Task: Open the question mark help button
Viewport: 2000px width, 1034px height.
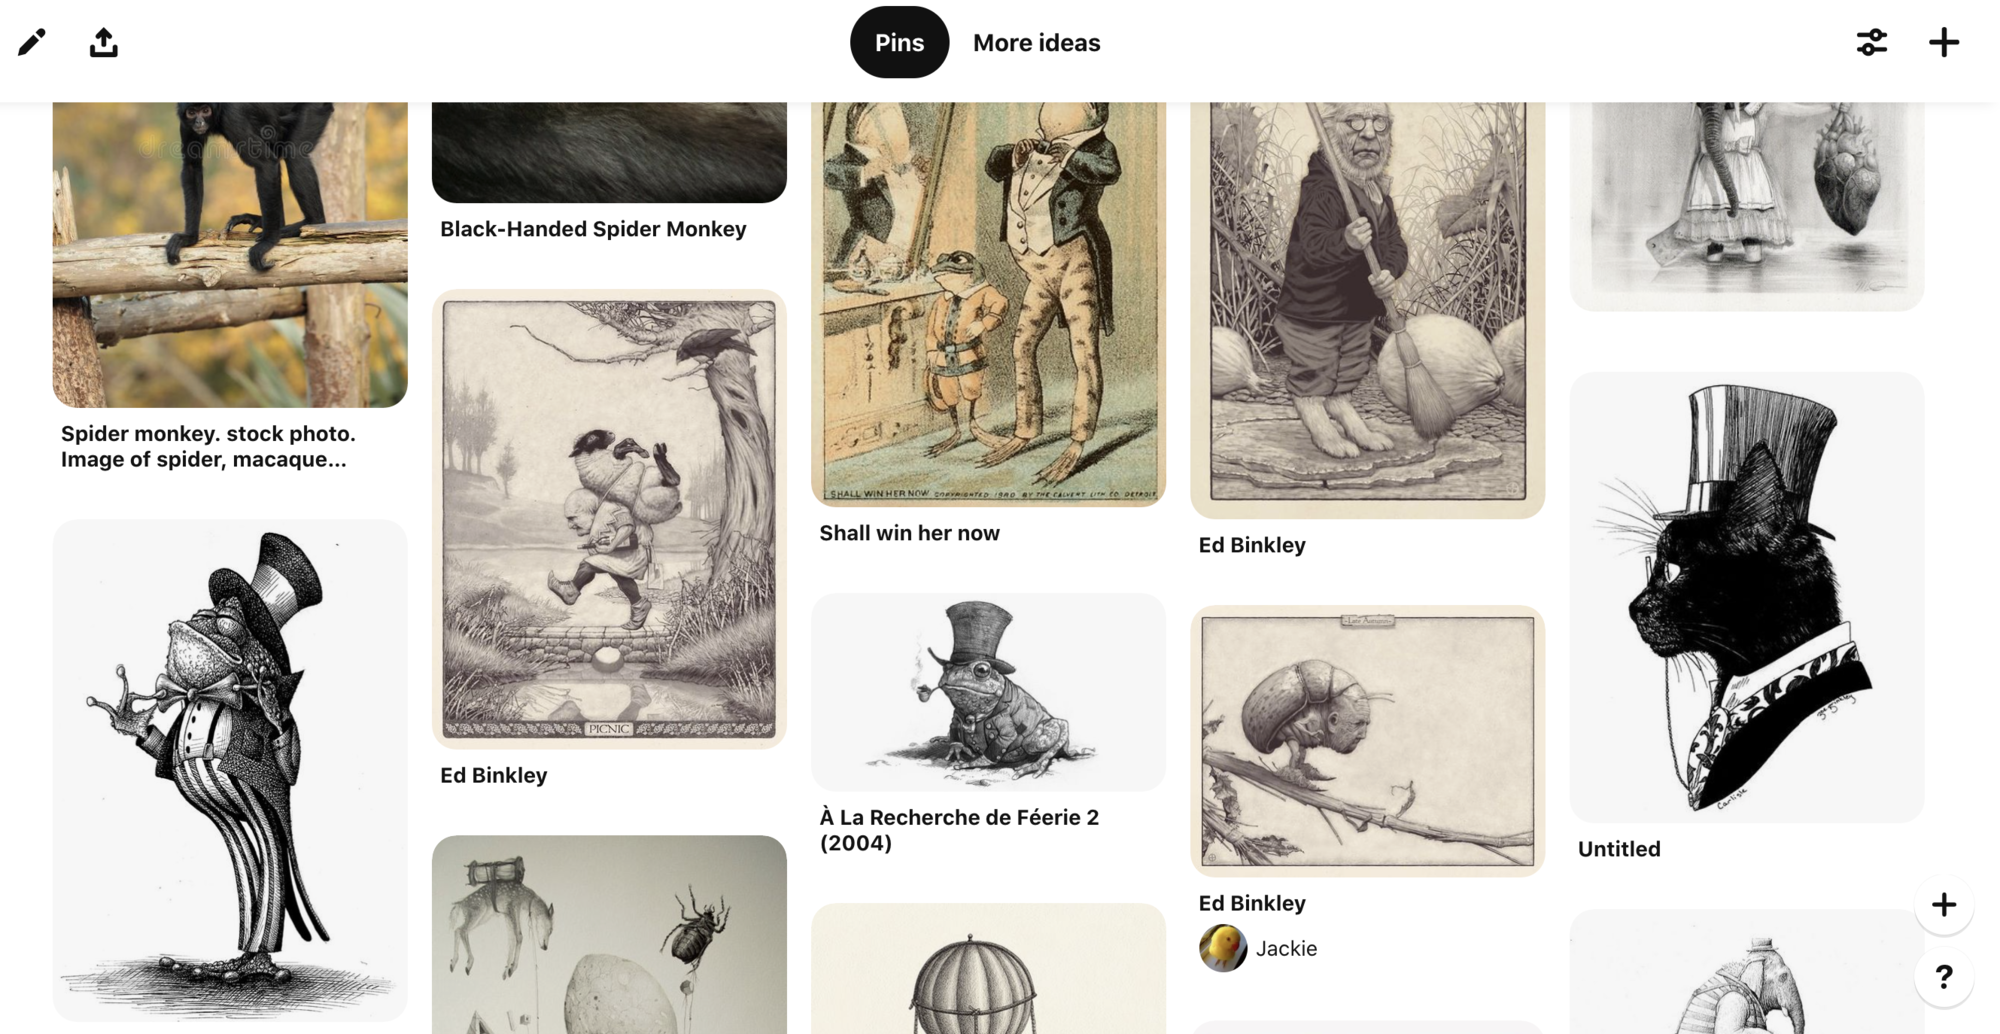Action: [x=1943, y=977]
